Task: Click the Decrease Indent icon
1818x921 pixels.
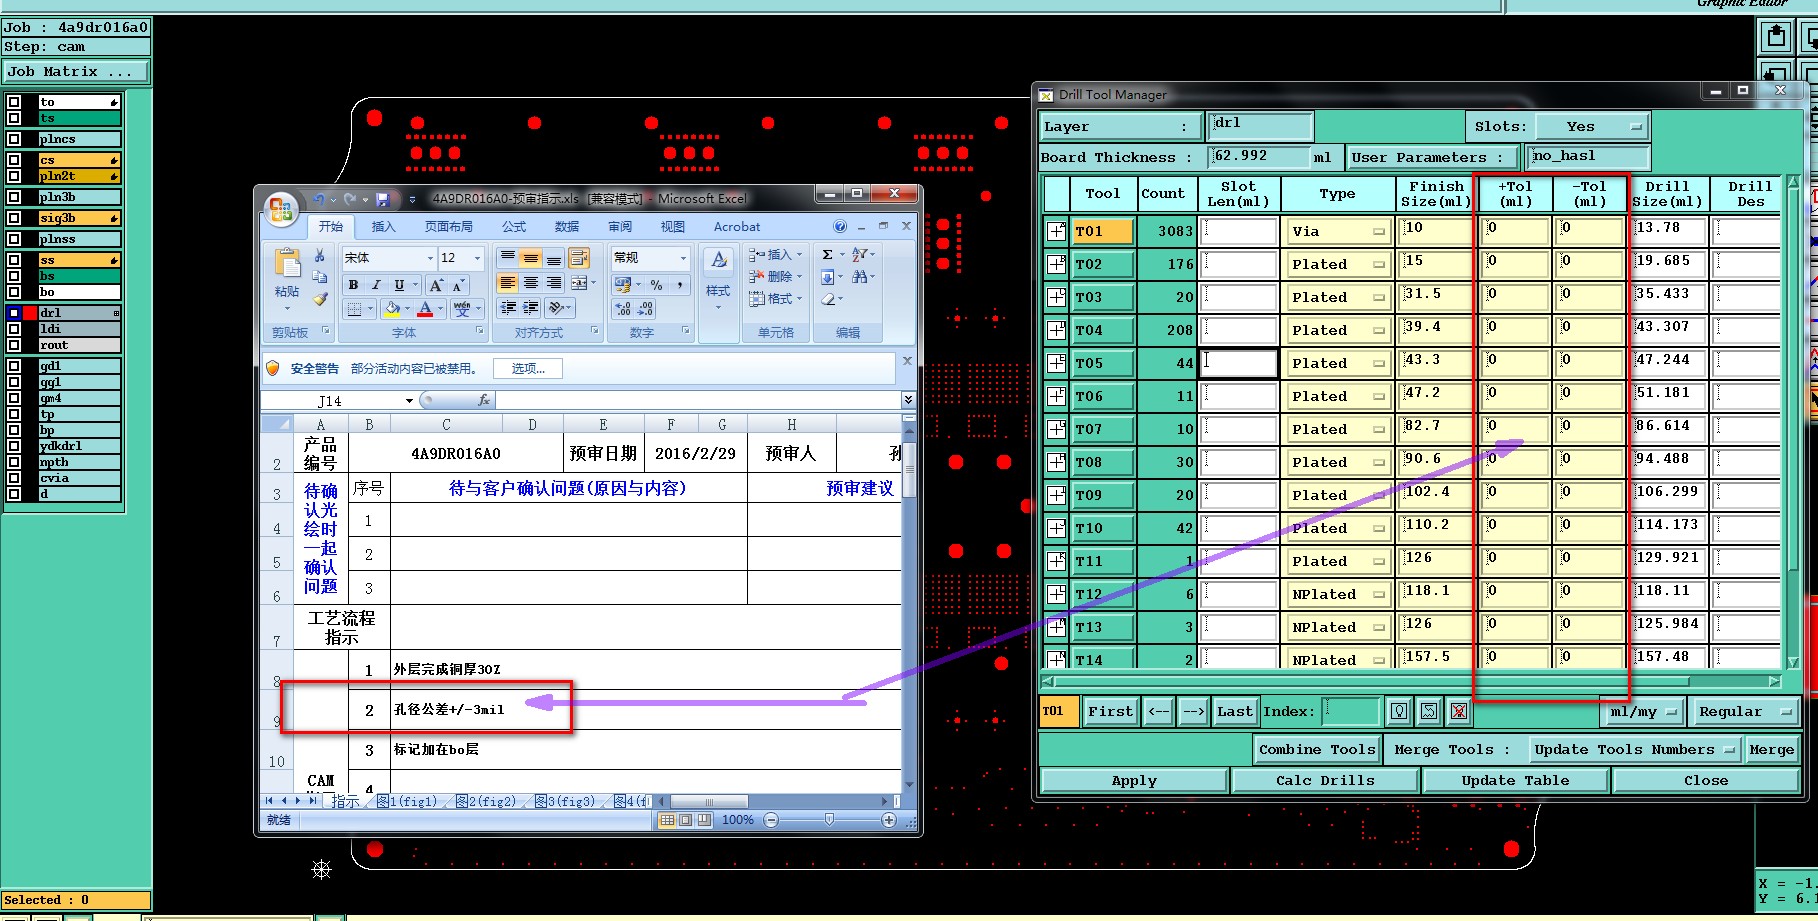Action: click(x=508, y=308)
